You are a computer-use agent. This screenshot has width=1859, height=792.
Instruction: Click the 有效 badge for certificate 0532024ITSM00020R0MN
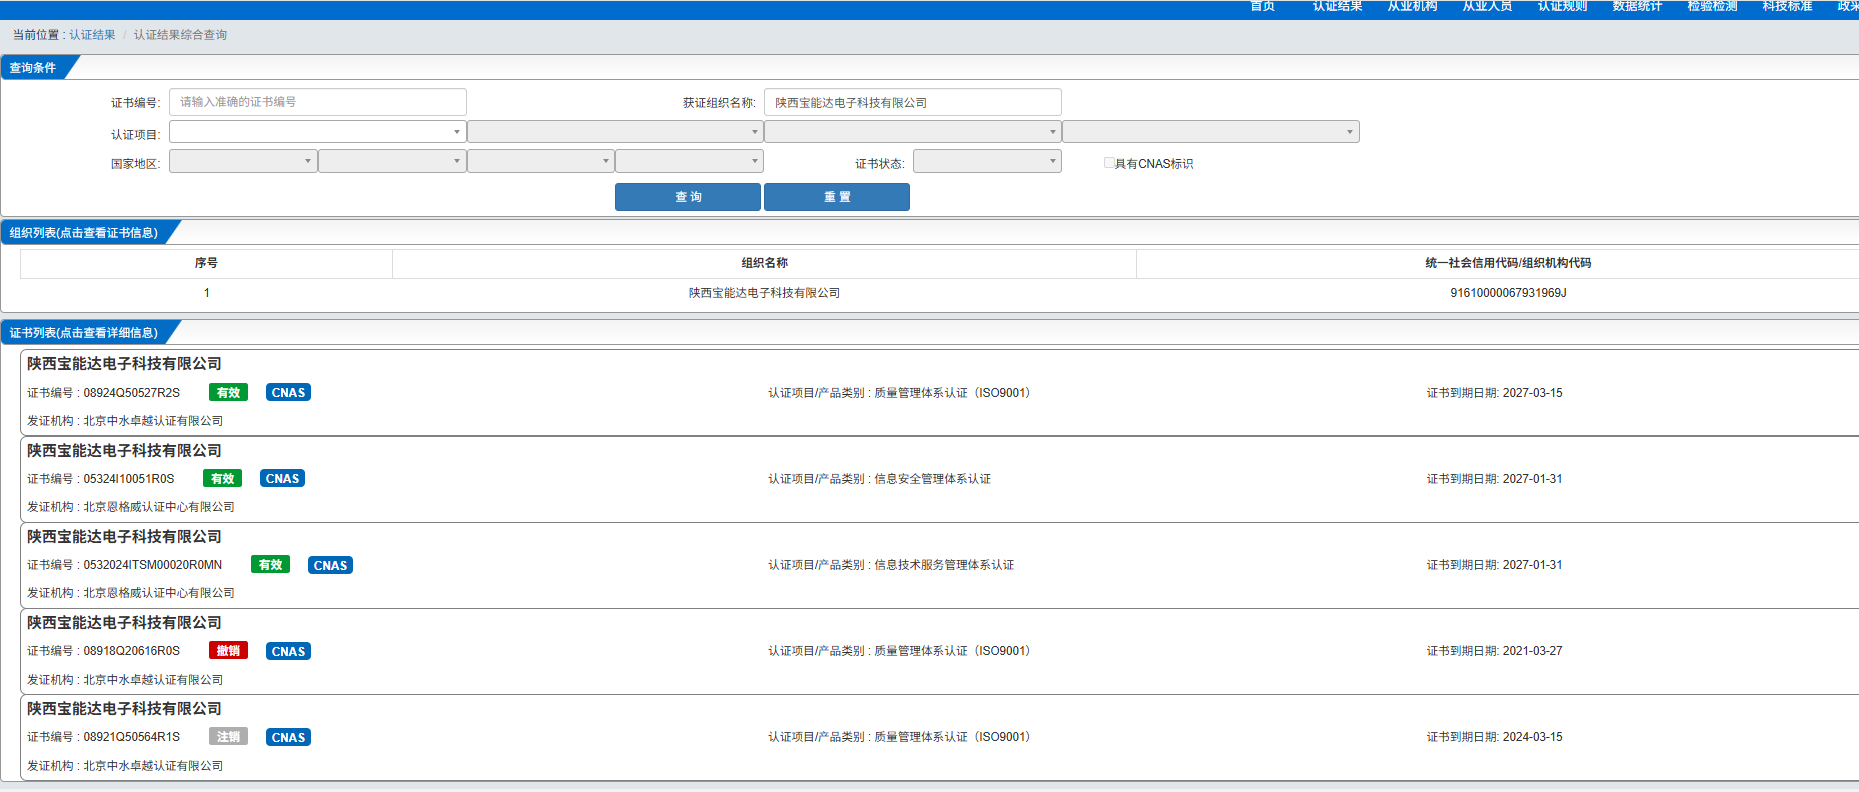click(270, 565)
